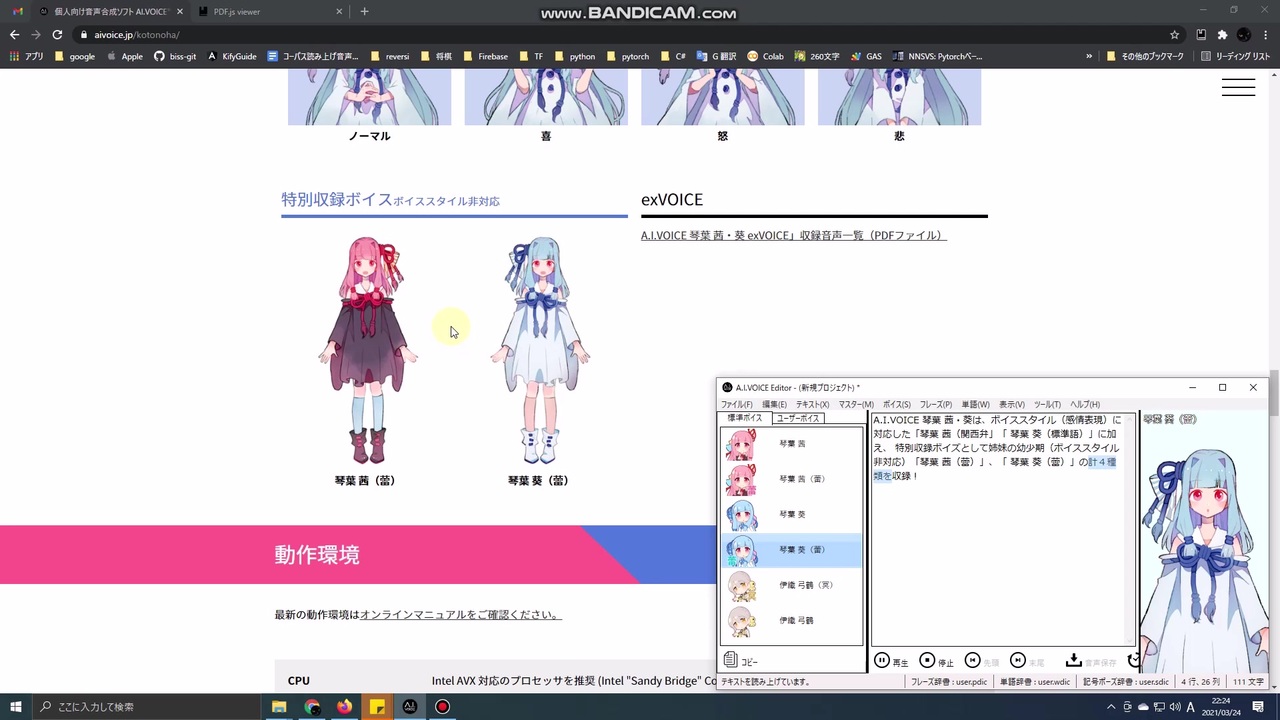Open the exVOICE PDF list link
This screenshot has width=1280, height=720.
pos(793,236)
